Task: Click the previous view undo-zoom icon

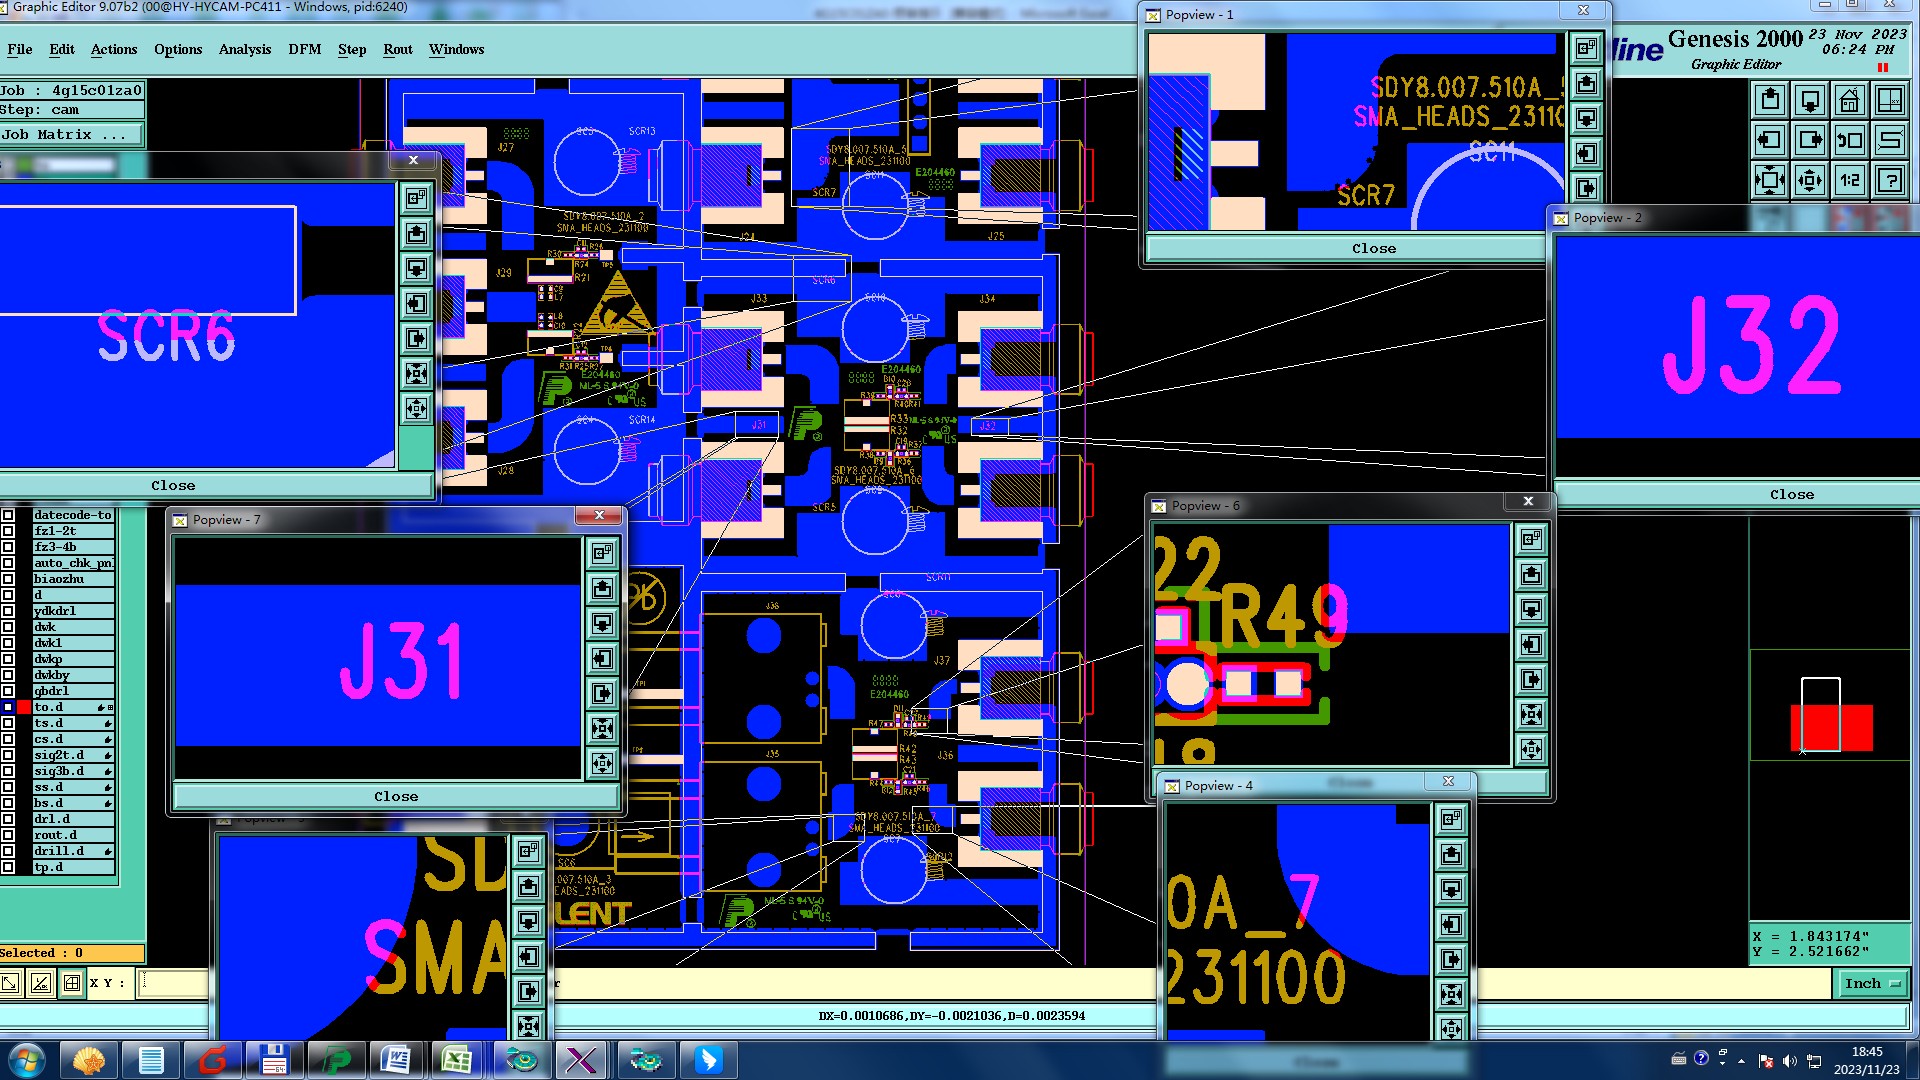Action: point(1849,140)
